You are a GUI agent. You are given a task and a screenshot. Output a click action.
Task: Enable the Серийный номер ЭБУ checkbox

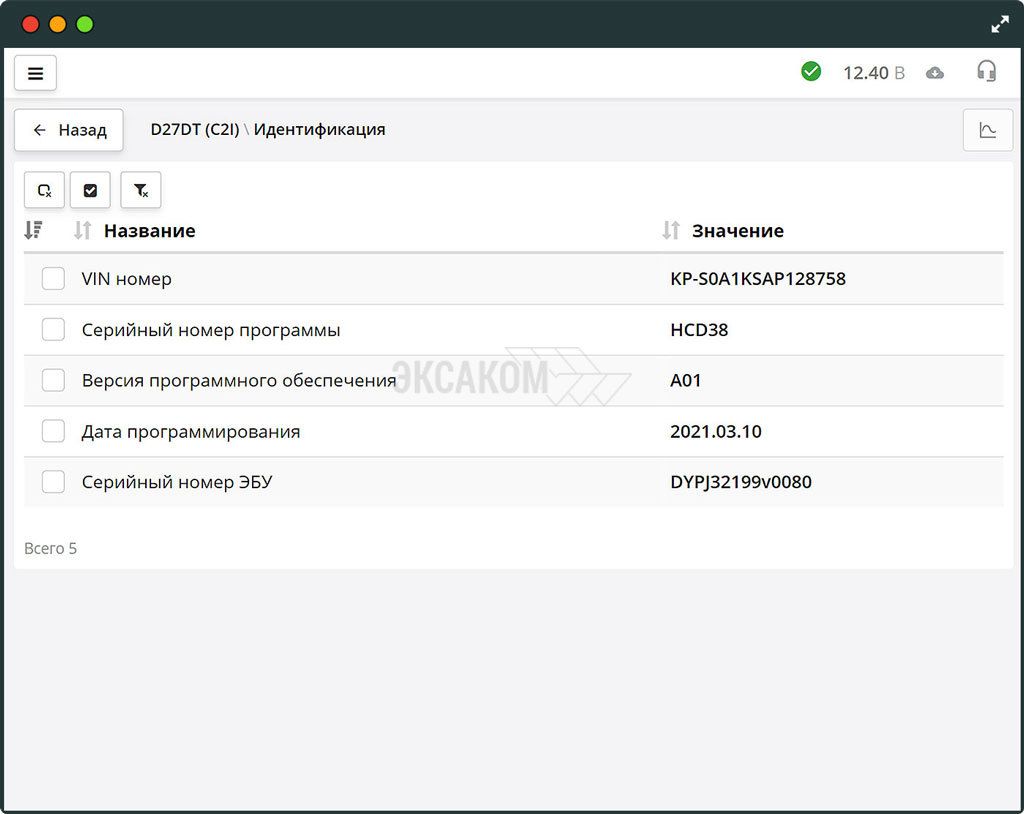coord(53,482)
